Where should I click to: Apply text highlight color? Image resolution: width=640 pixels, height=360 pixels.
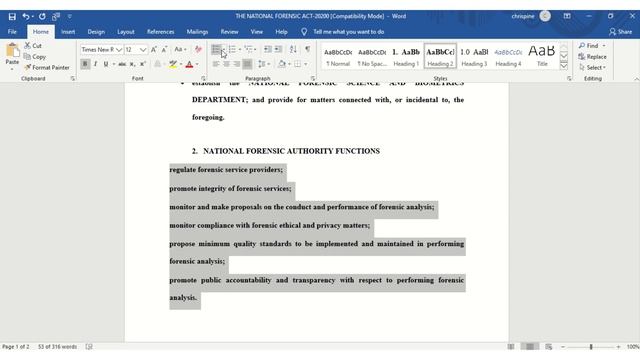pos(173,64)
